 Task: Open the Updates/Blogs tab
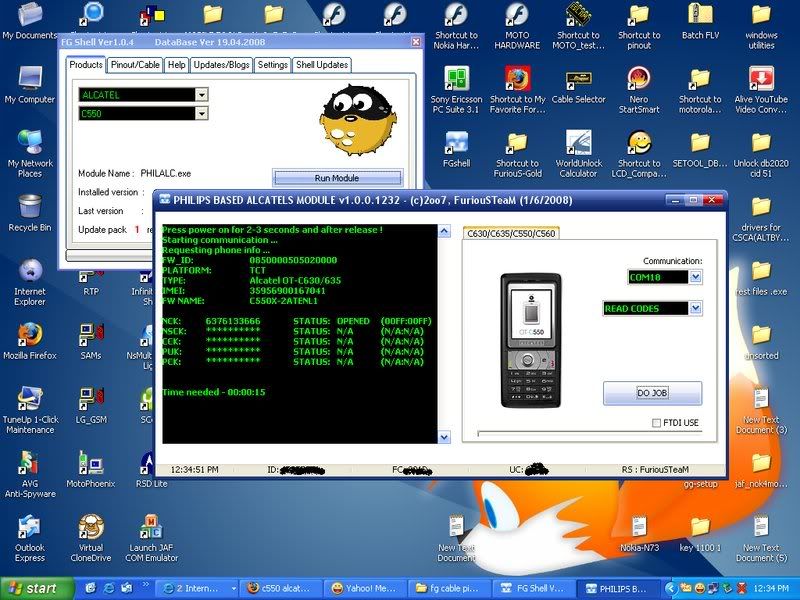pos(221,65)
